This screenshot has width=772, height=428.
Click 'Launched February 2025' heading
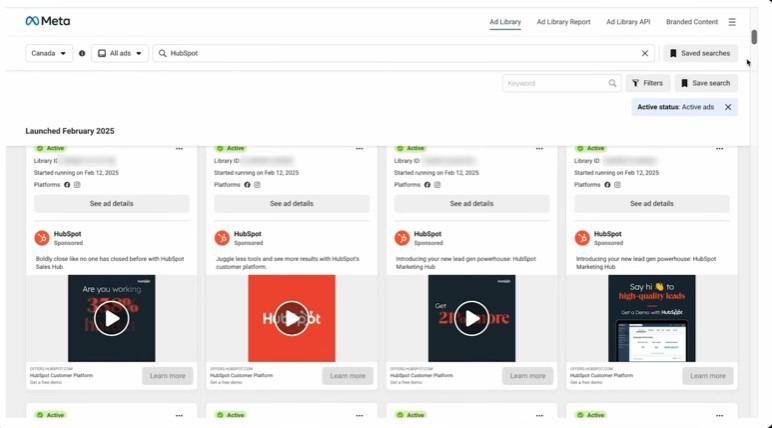(70, 131)
